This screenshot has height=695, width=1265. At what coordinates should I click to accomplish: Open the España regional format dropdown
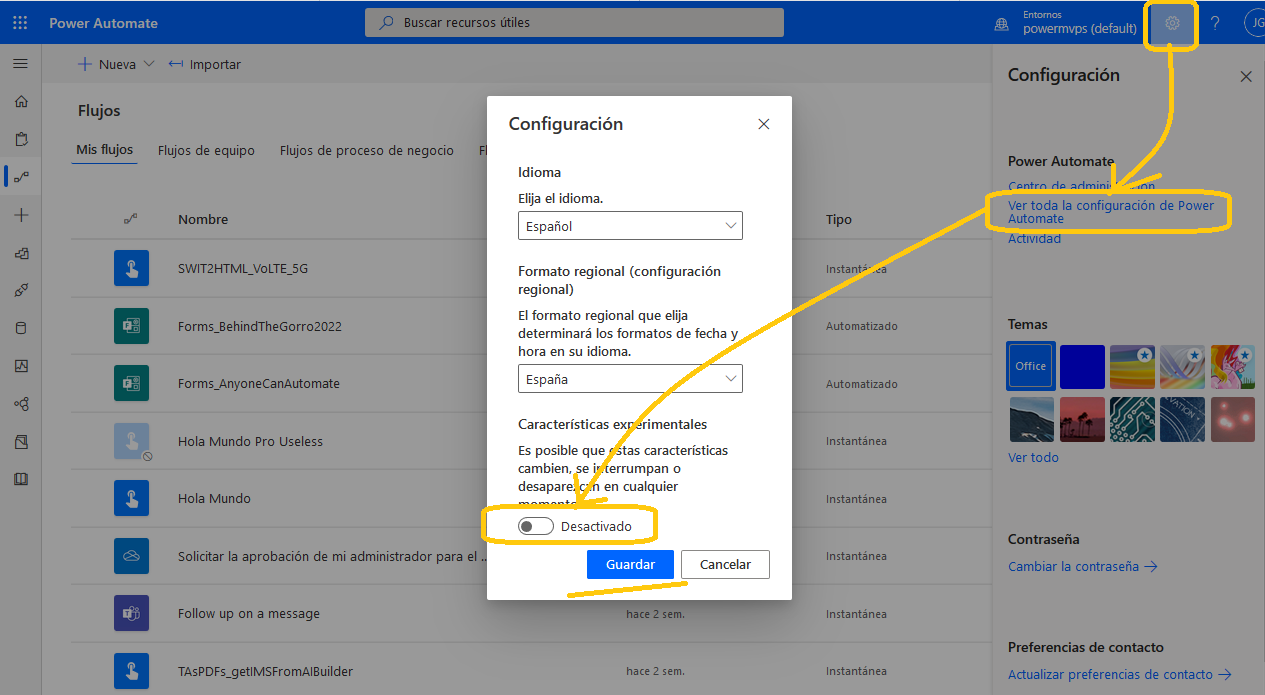point(630,379)
